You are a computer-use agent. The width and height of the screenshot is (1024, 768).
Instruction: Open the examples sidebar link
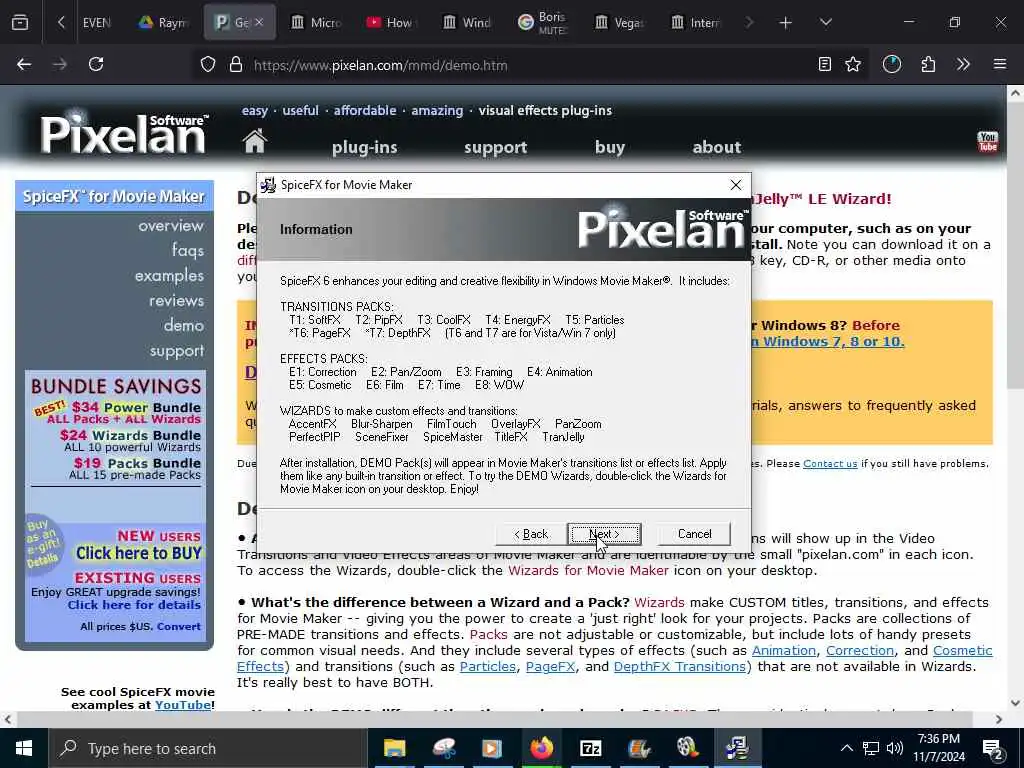169,276
